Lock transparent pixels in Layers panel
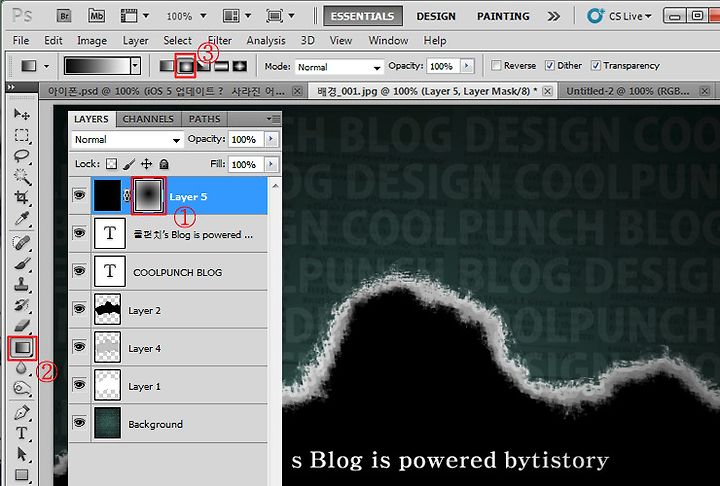The height and width of the screenshot is (486, 720). [111, 164]
